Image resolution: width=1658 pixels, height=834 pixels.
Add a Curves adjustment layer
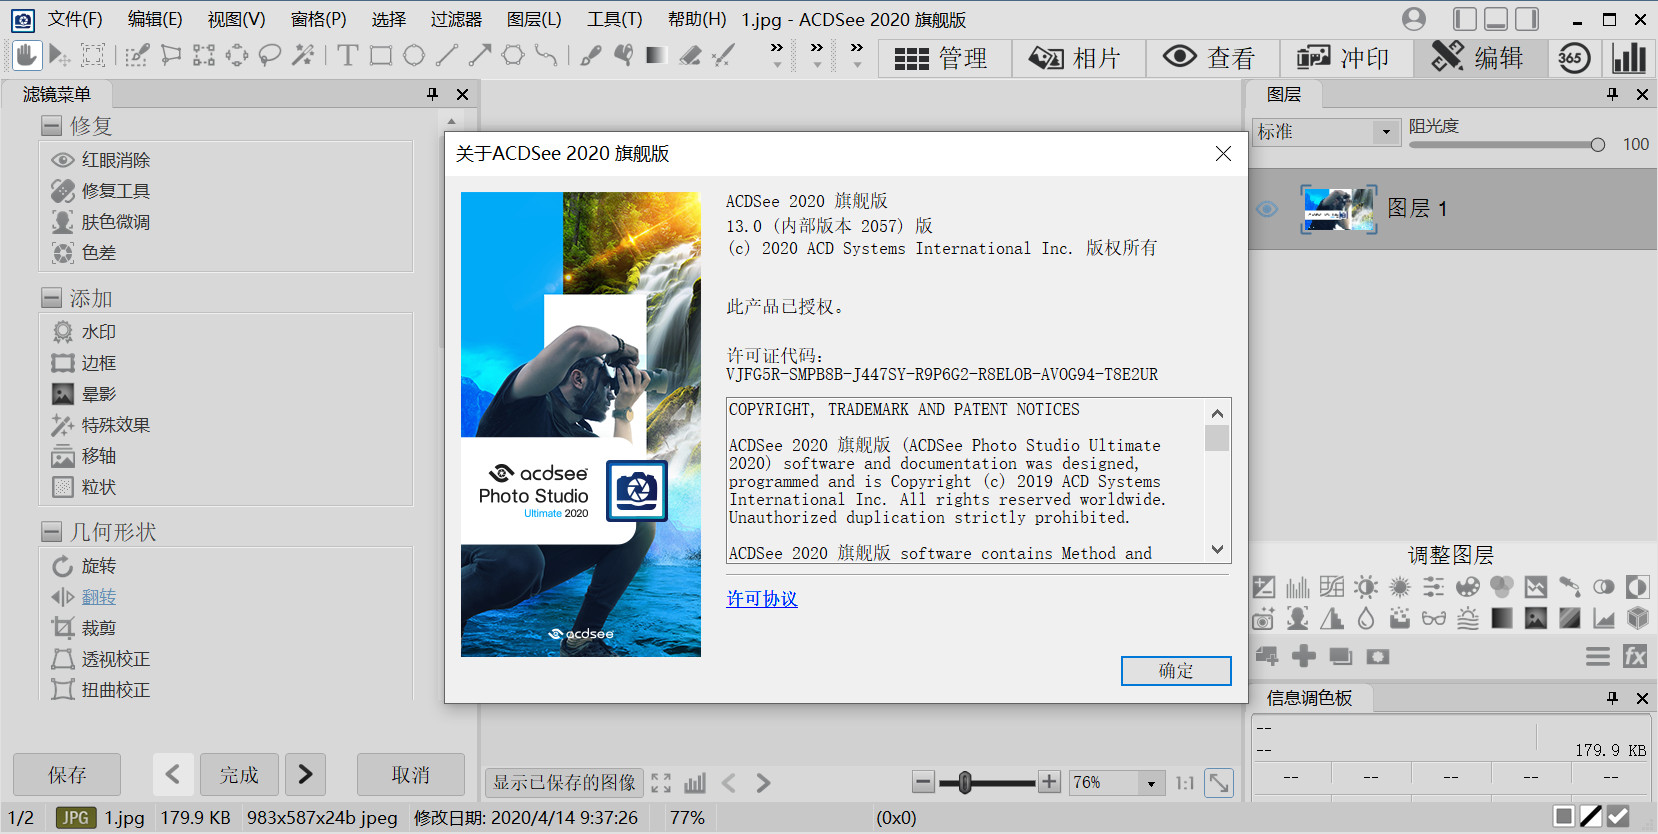point(1332,587)
